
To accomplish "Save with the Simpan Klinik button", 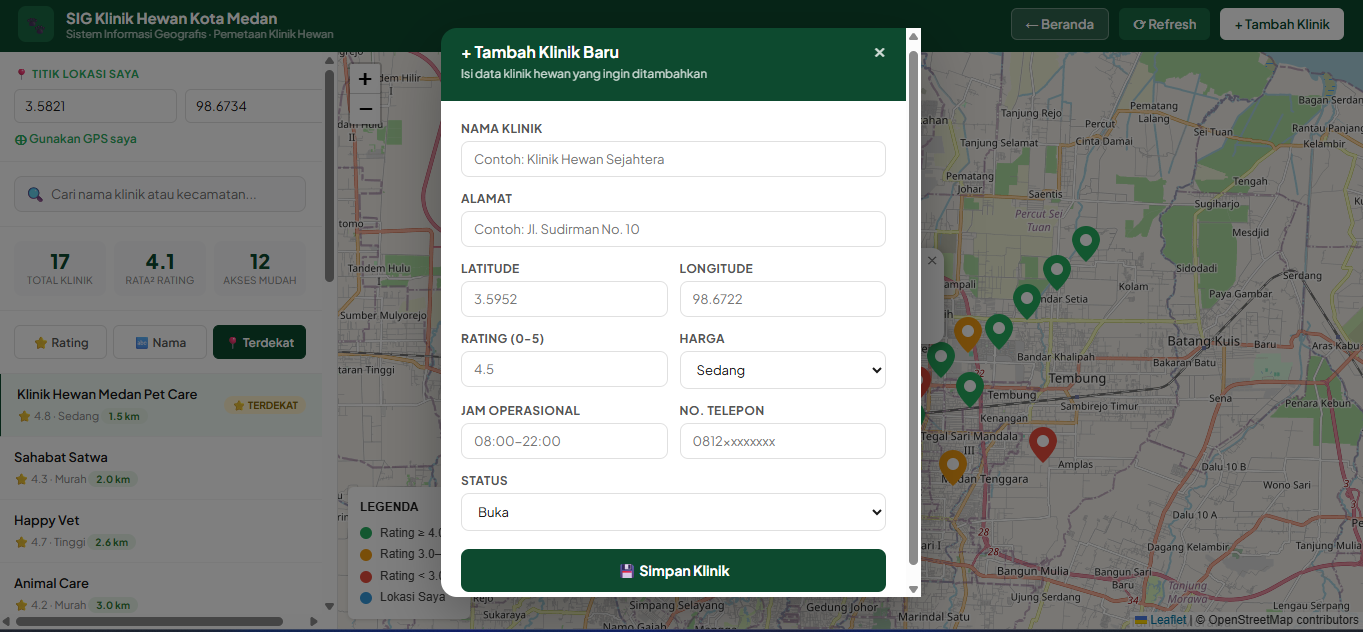I will 673,570.
